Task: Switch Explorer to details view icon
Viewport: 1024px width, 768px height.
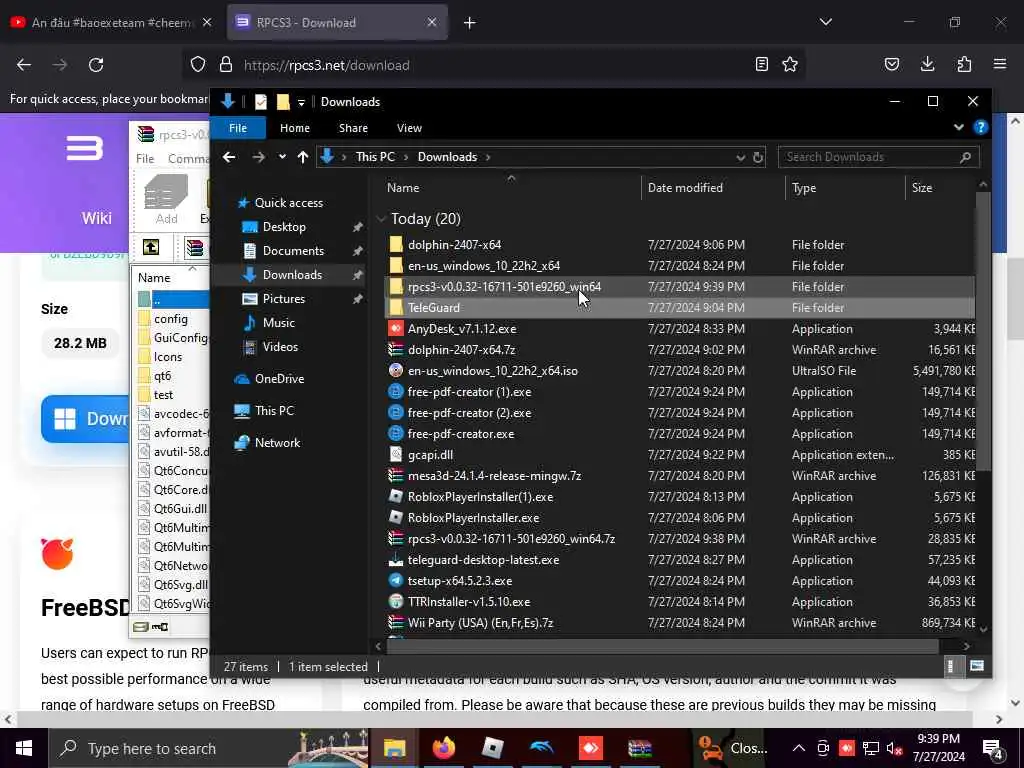Action: point(952,666)
